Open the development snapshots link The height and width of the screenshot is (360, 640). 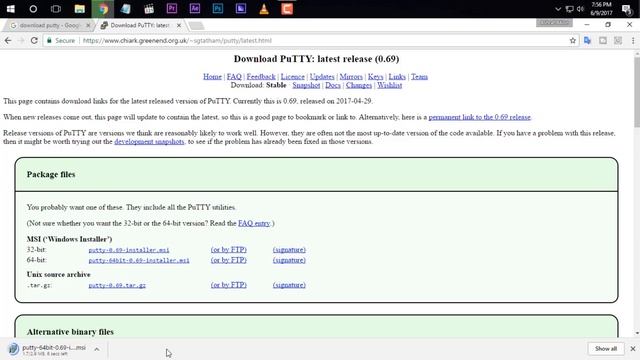(x=149, y=142)
